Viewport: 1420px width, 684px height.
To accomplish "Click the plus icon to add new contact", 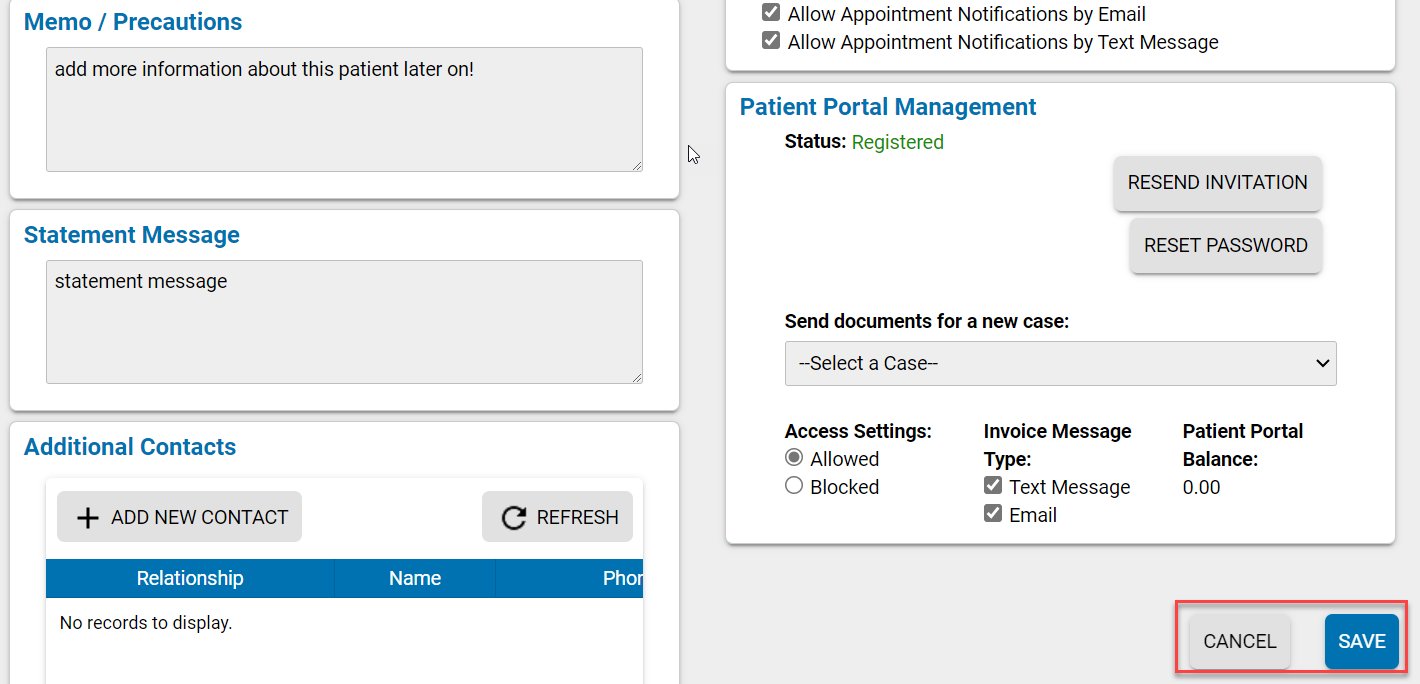I will (88, 517).
